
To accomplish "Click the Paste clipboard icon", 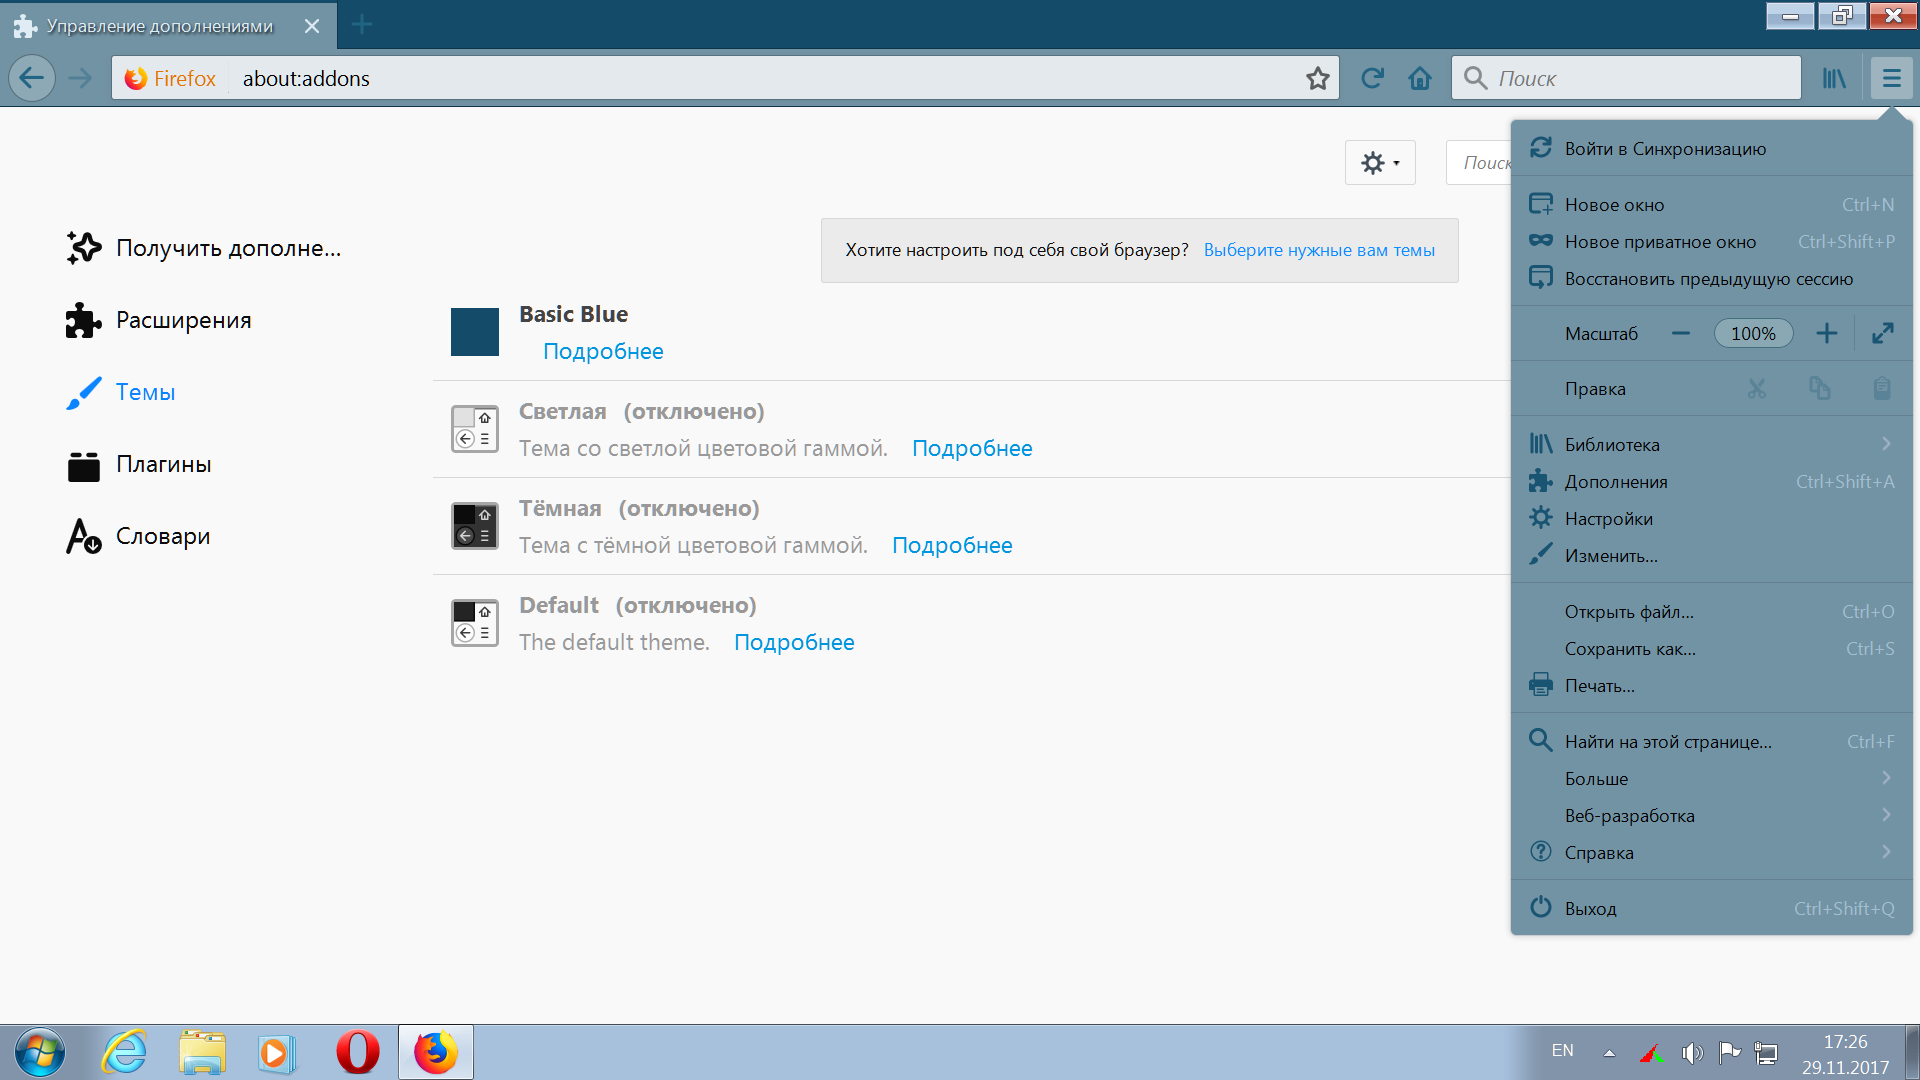I will [1881, 388].
